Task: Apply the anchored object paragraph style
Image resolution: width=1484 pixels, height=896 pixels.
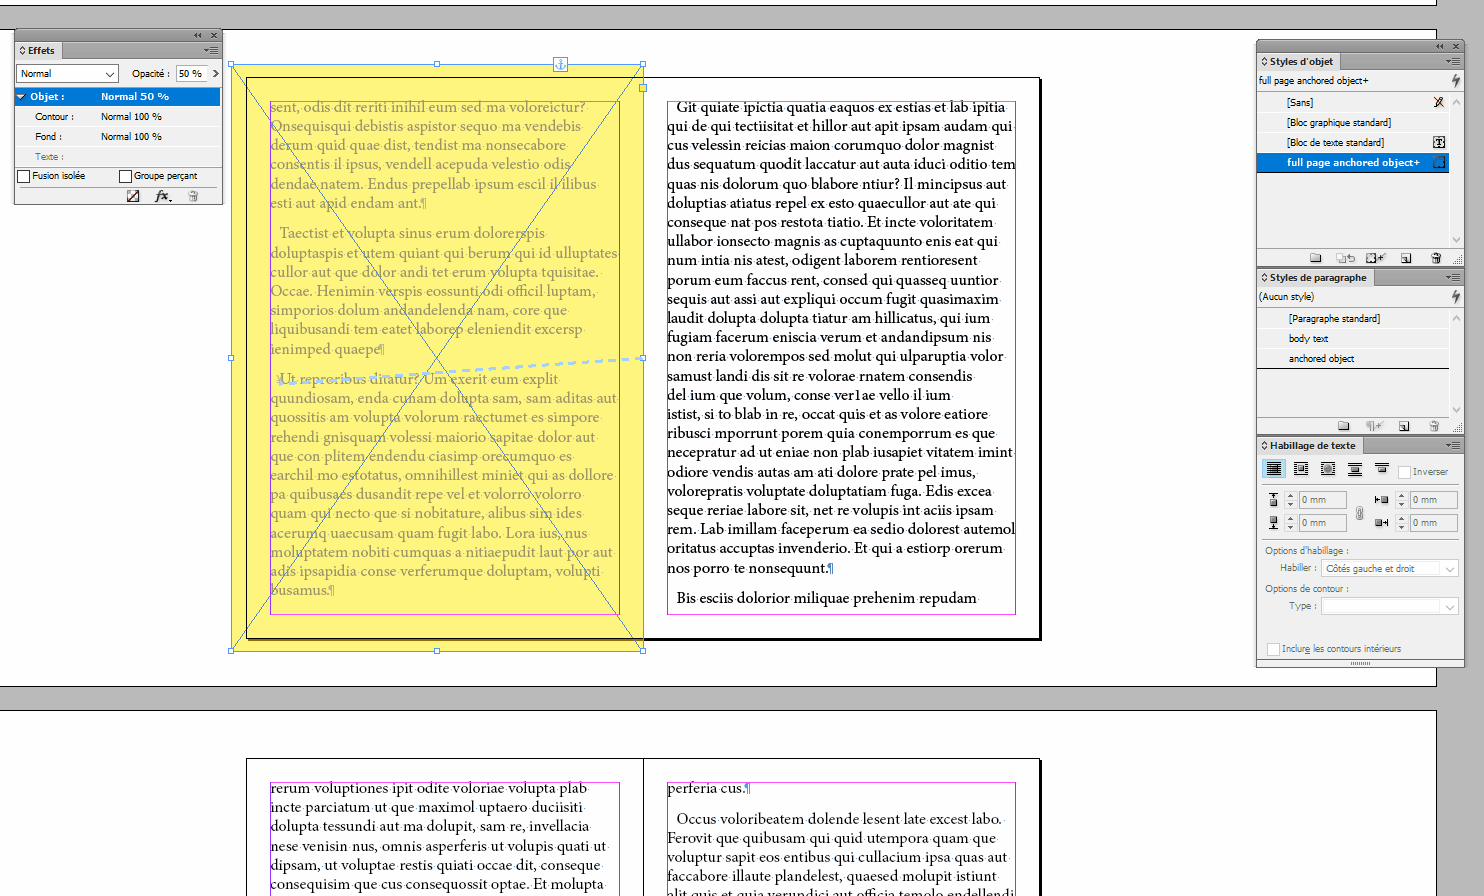Action: click(1353, 358)
